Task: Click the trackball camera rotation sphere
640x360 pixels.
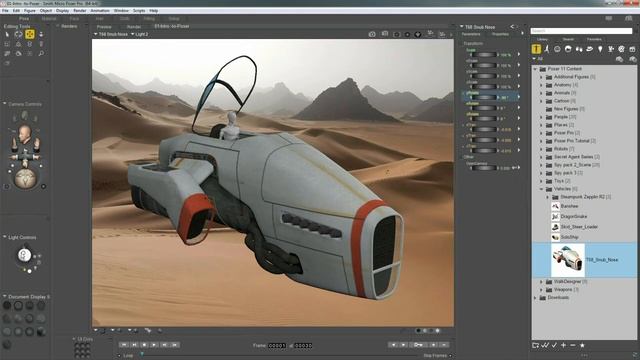Action: [x=25, y=178]
